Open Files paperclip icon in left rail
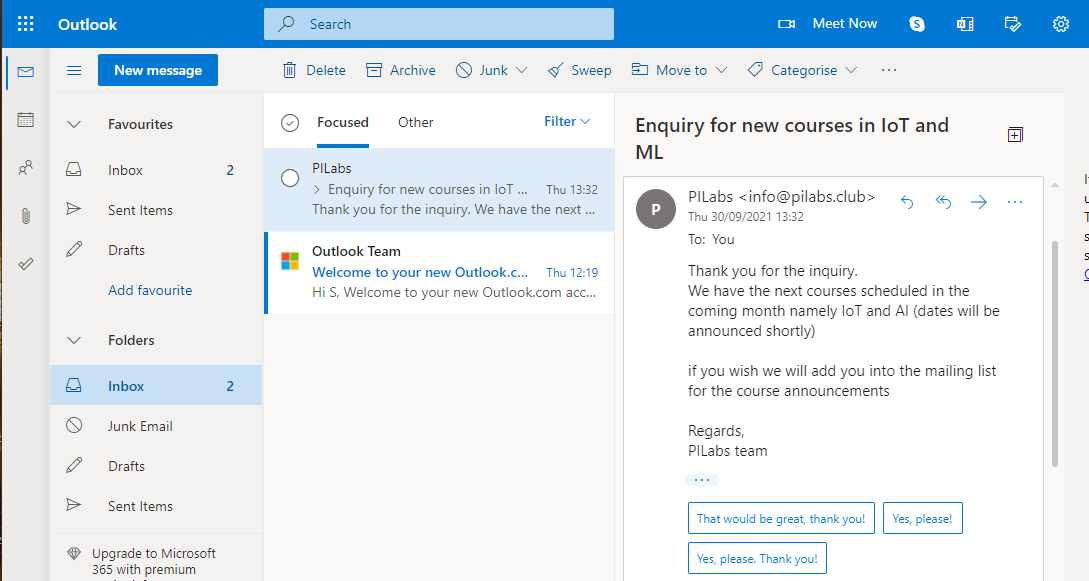1089x581 pixels. [26, 216]
